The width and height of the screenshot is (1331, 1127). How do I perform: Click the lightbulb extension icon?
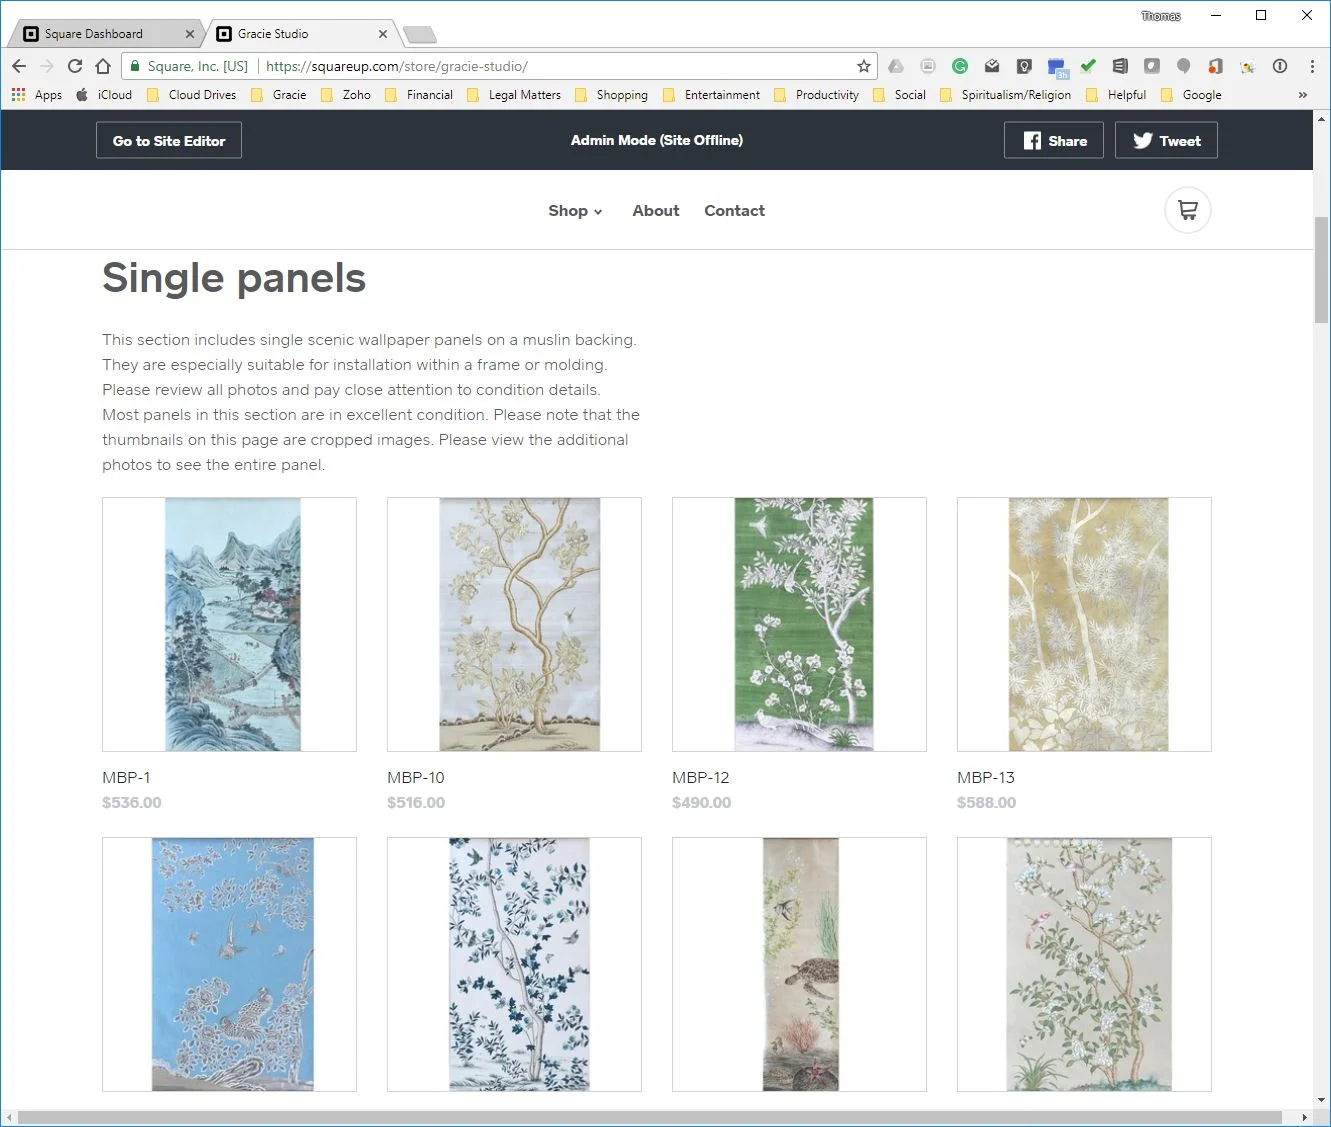pos(1024,66)
